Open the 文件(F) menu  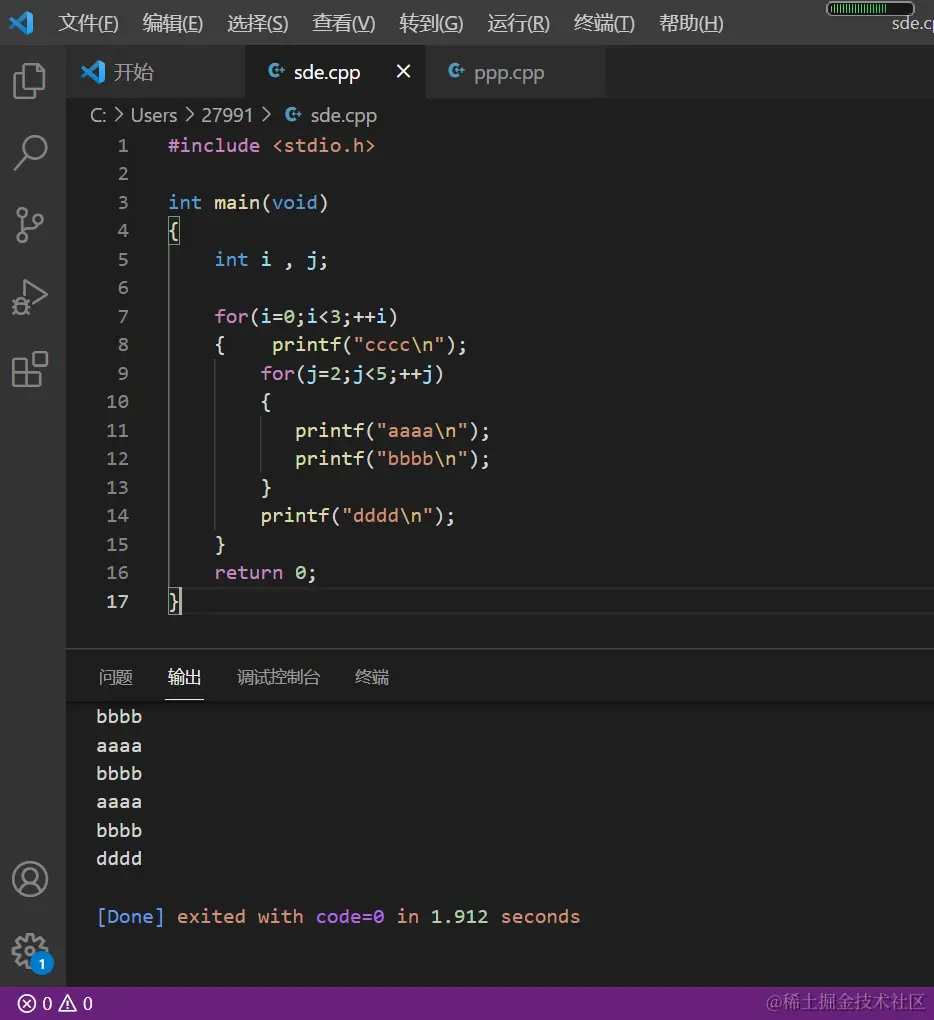[x=88, y=23]
